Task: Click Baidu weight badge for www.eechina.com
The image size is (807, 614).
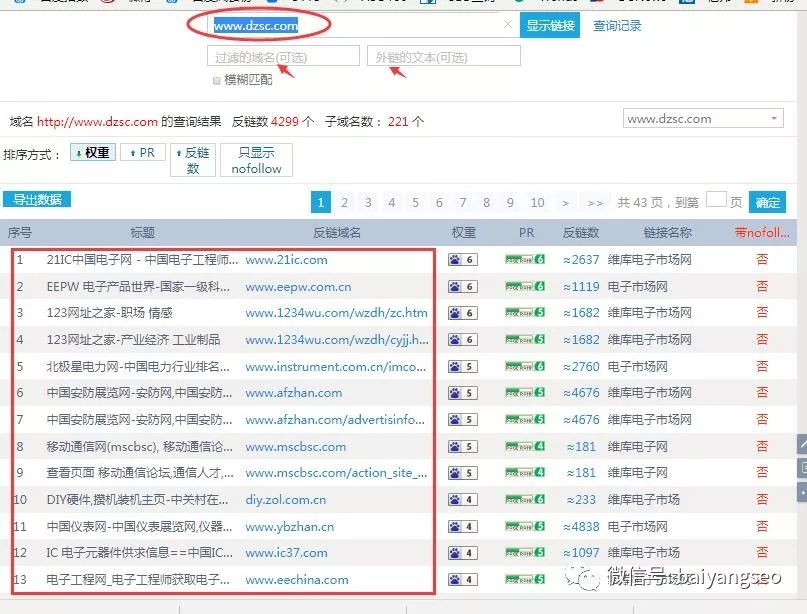Action: pos(463,580)
